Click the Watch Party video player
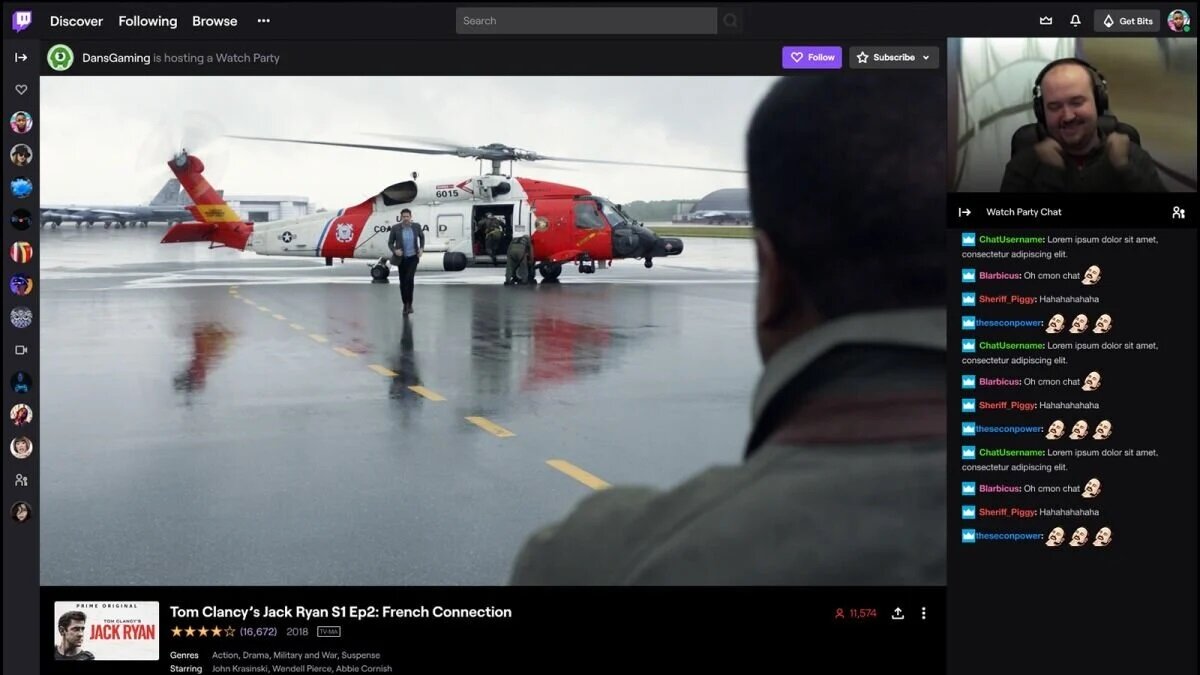The height and width of the screenshot is (675, 1200). 493,331
